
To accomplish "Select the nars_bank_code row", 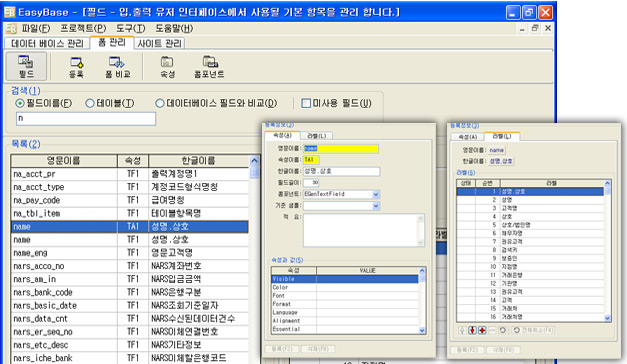I will point(130,292).
